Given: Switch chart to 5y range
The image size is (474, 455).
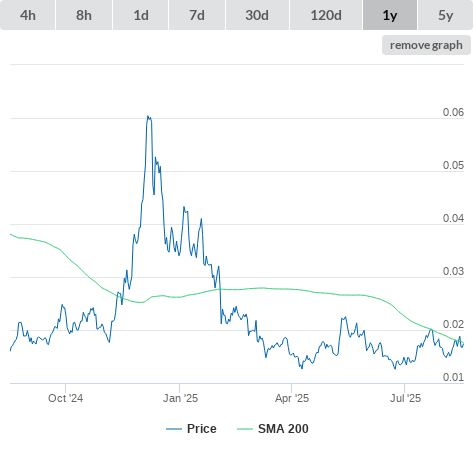Looking at the screenshot, I should click(446, 15).
